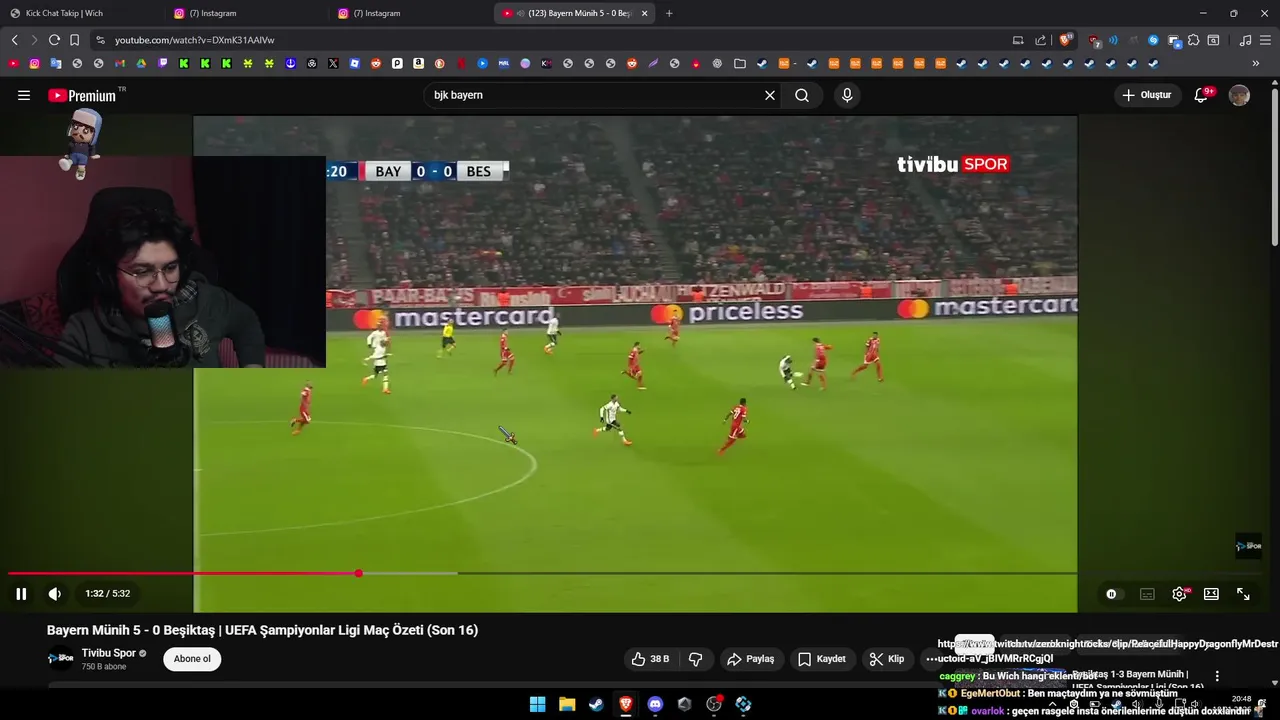Image resolution: width=1280 pixels, height=720 pixels.
Task: Switch to first Instagram tab
Action: 248,13
